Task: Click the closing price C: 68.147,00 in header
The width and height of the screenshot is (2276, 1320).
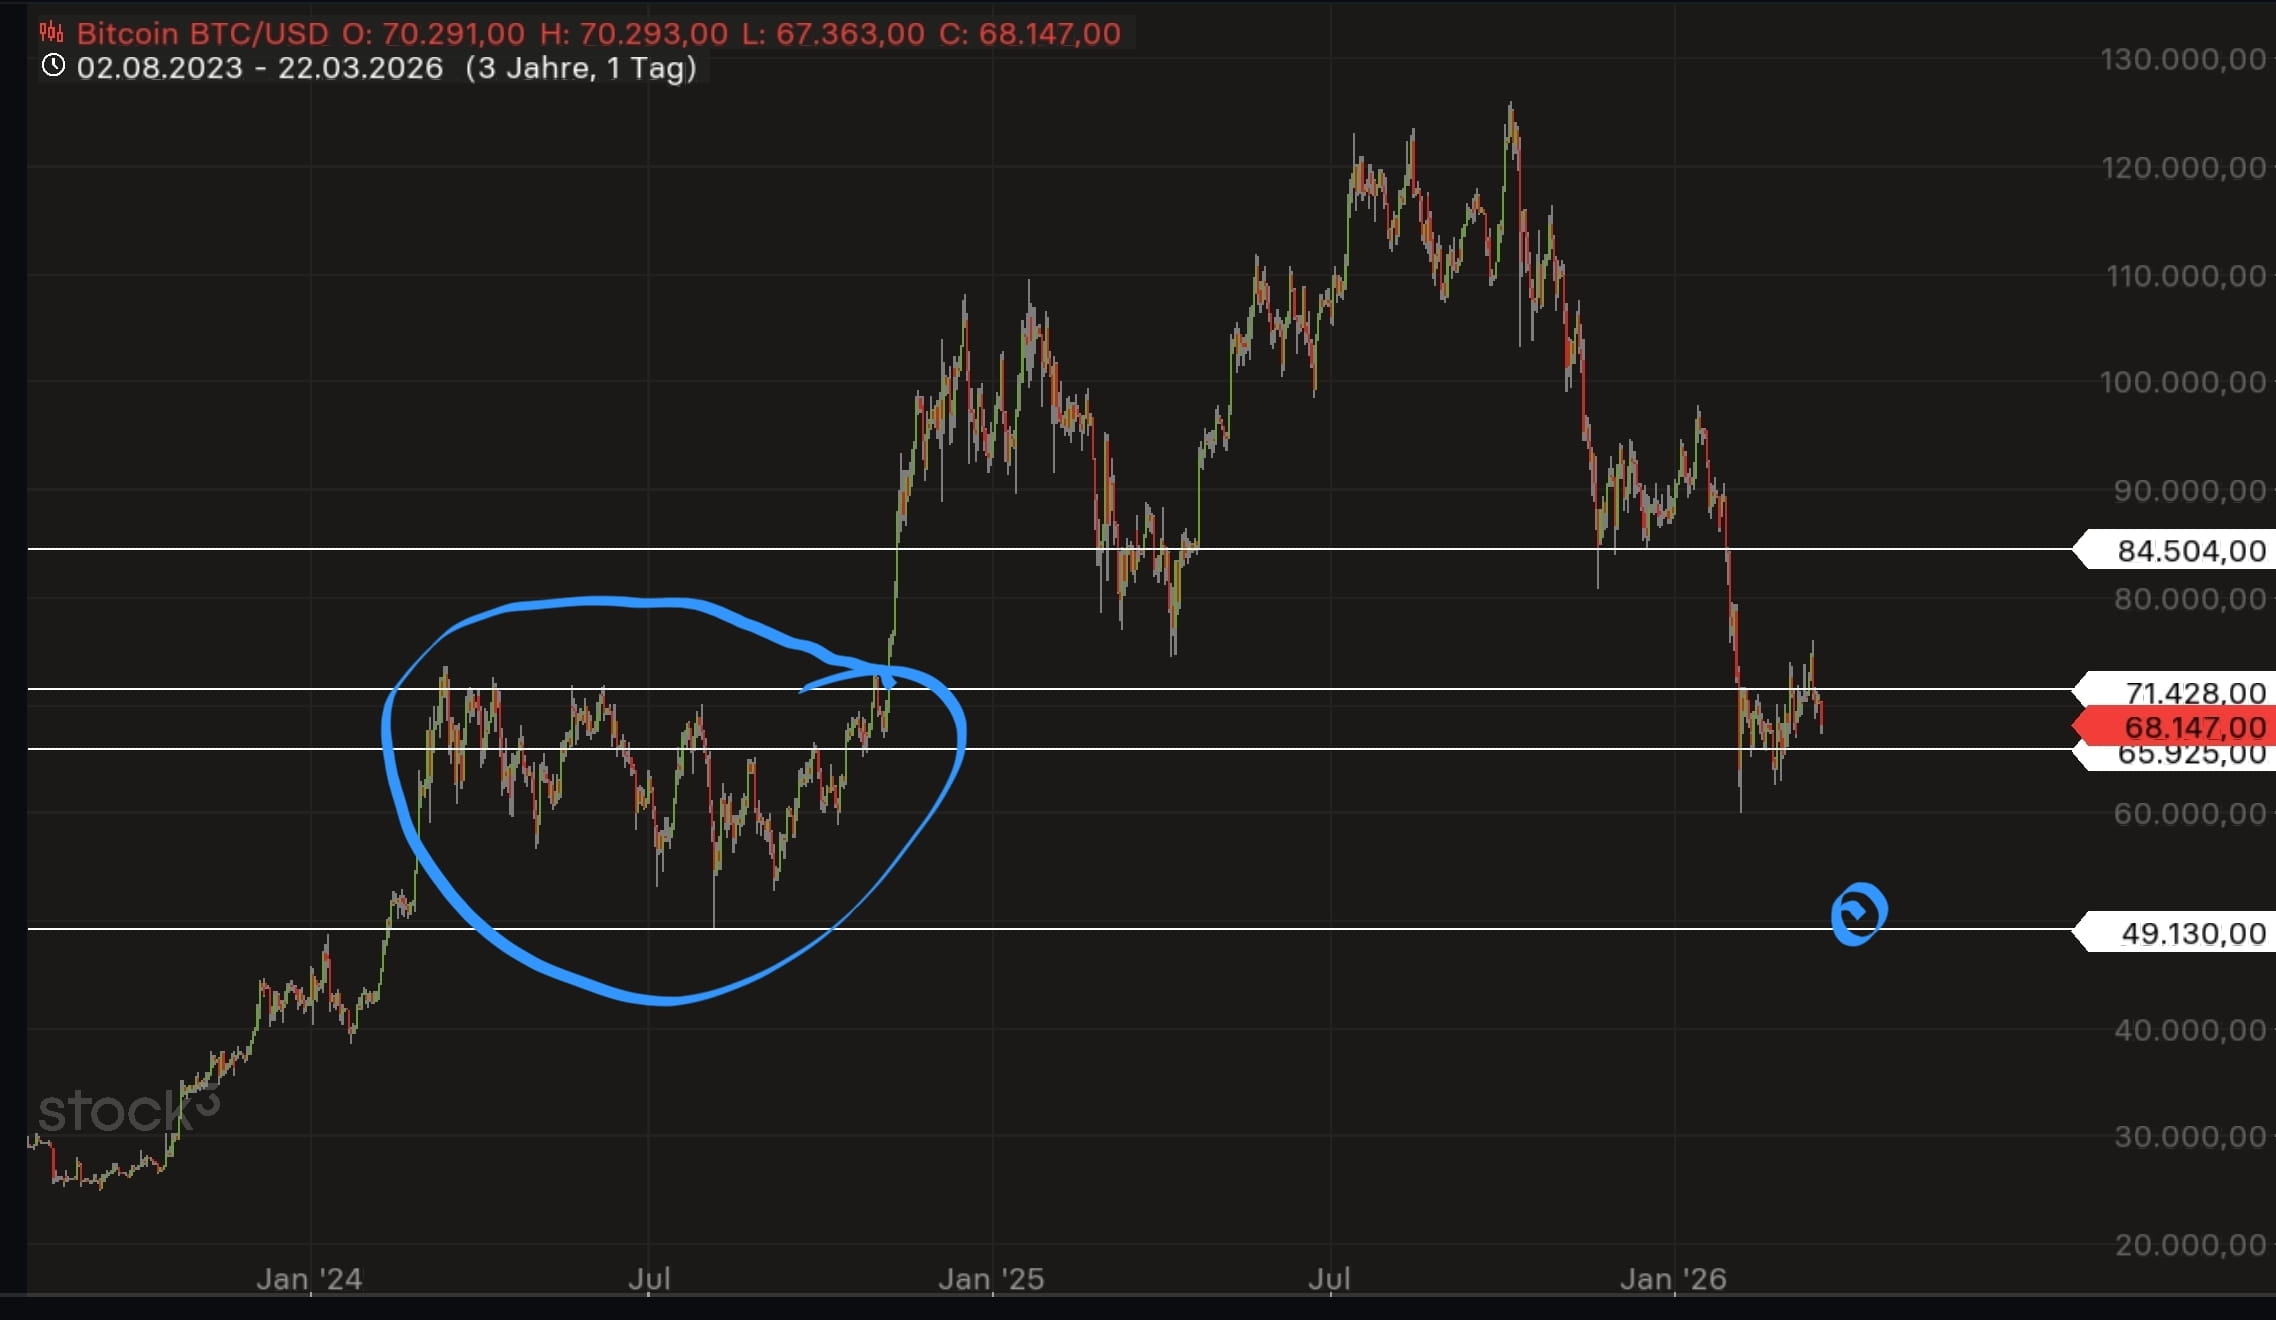Action: (1030, 33)
